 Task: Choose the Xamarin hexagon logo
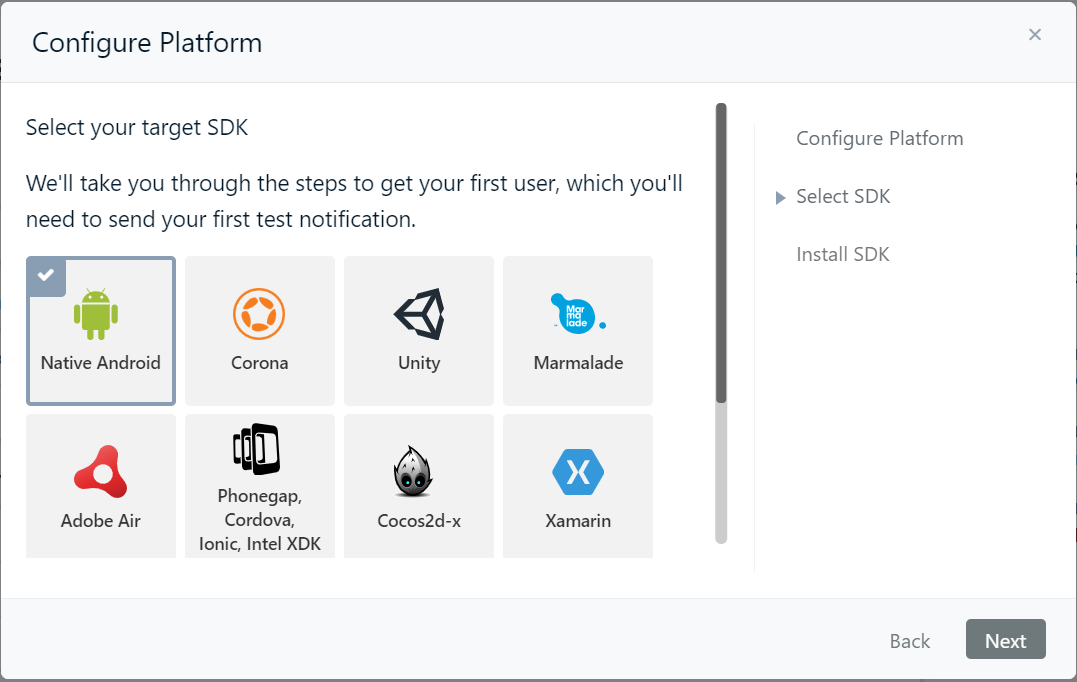pos(578,472)
